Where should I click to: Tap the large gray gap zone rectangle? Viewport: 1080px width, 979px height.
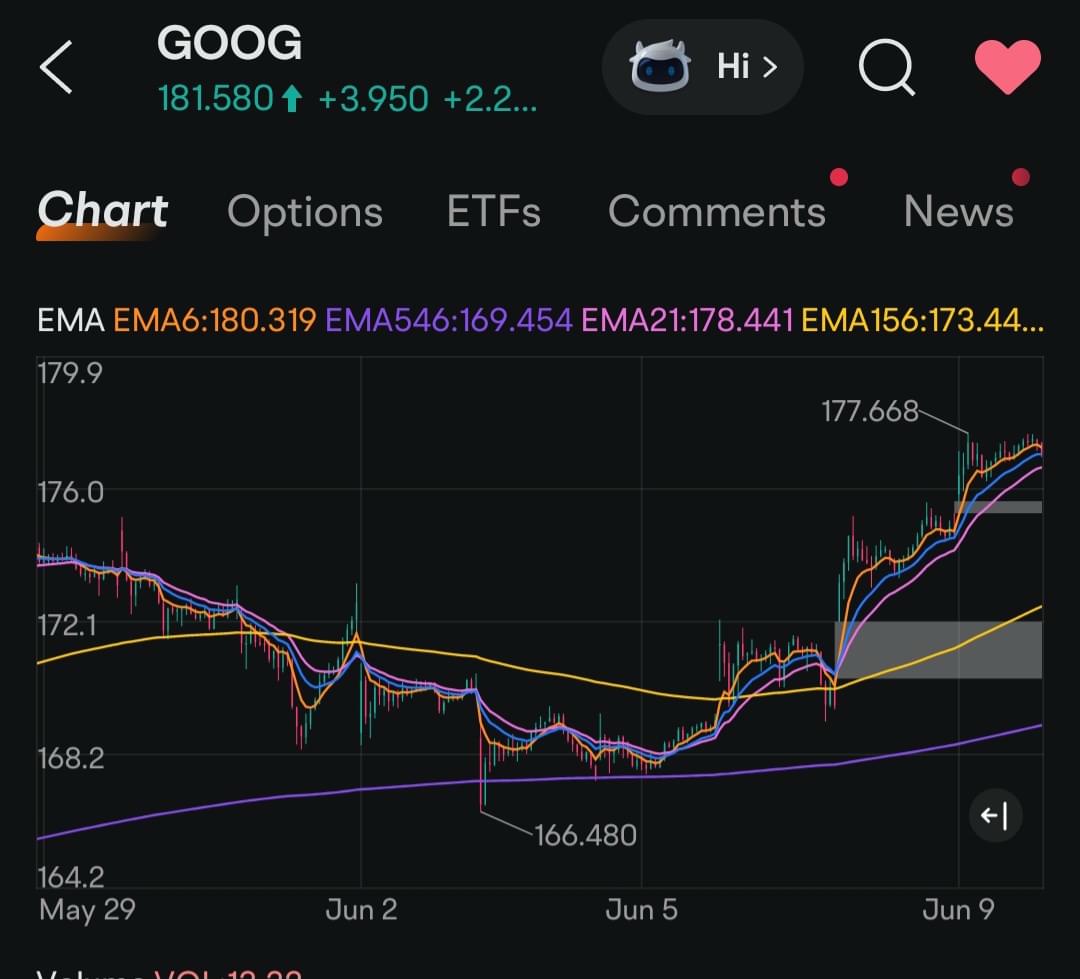coord(938,650)
